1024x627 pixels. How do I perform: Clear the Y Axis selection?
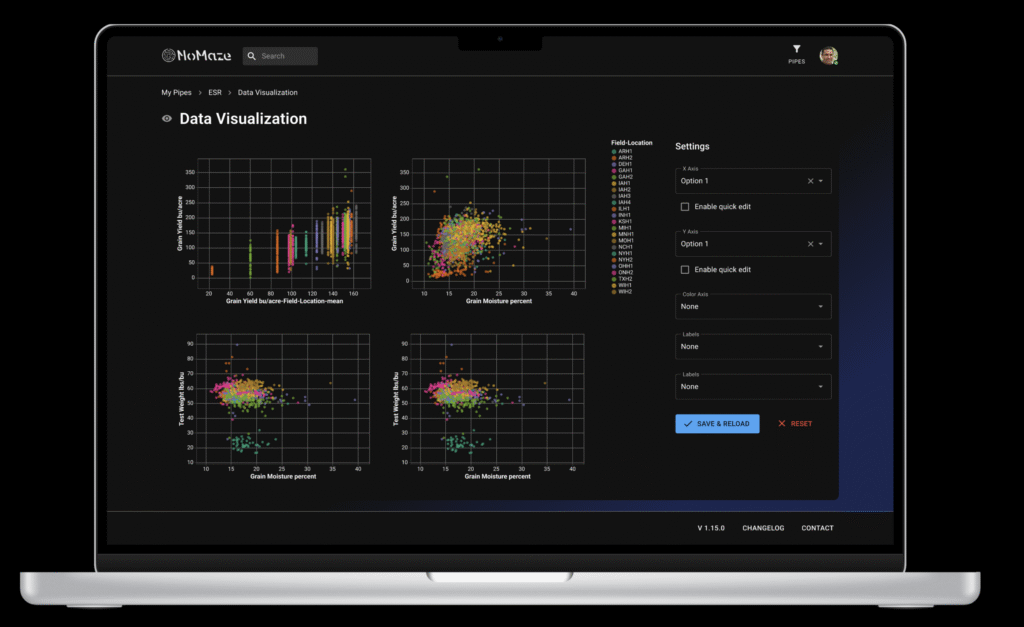click(x=810, y=244)
